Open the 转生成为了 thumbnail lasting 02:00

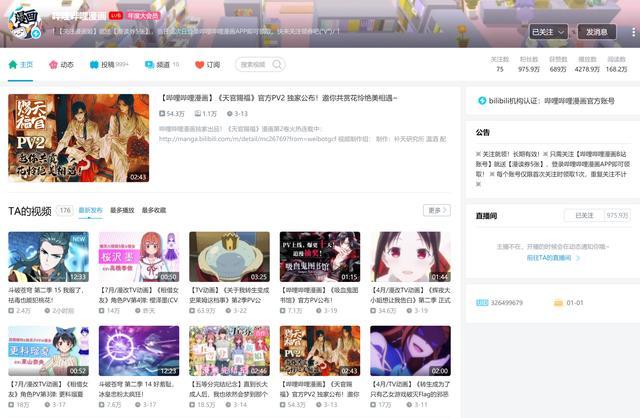click(x=411, y=351)
